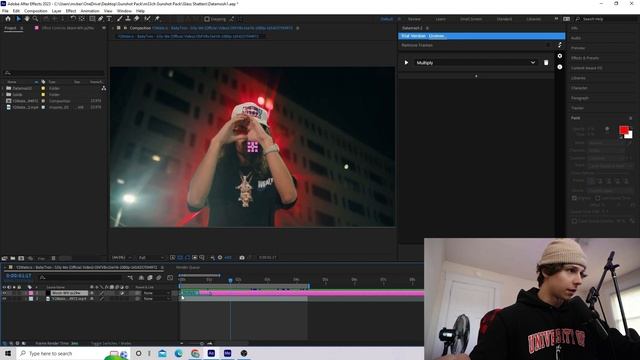Select the Rectangle shape tool
This screenshot has height=360, width=640.
pyautogui.click(x=92, y=19)
